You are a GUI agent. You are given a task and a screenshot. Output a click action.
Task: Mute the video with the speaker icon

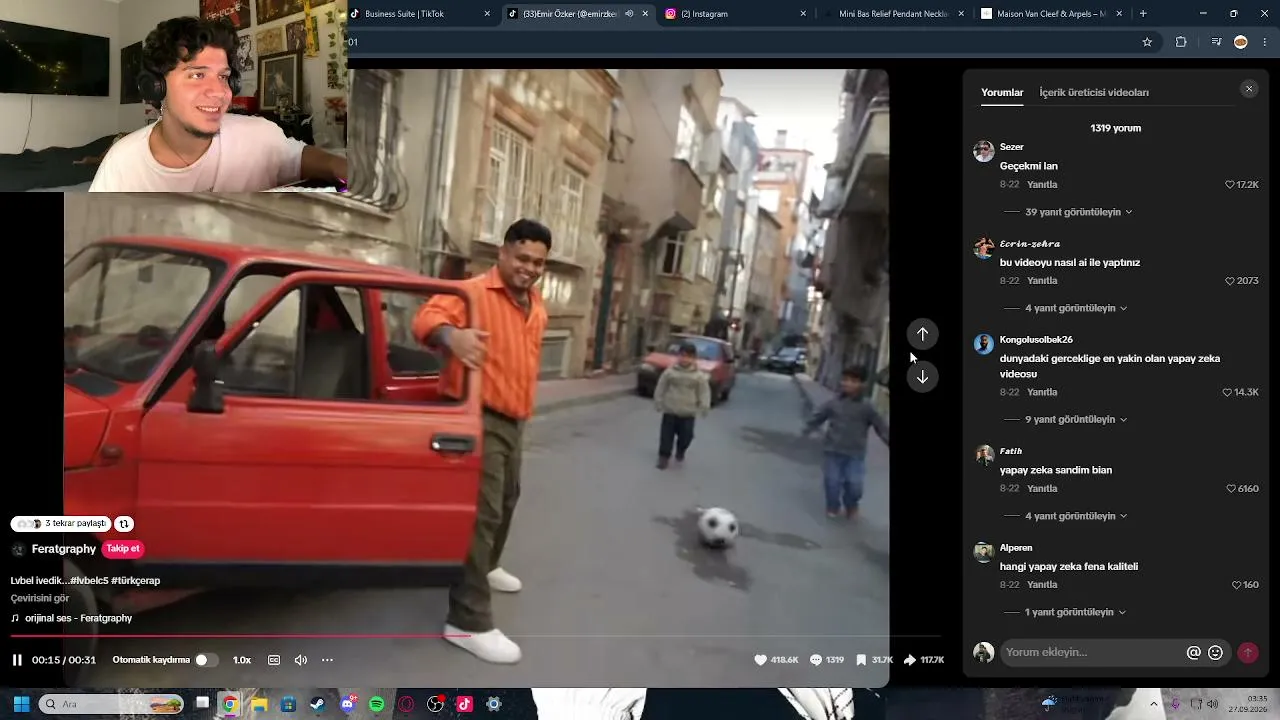pyautogui.click(x=301, y=660)
